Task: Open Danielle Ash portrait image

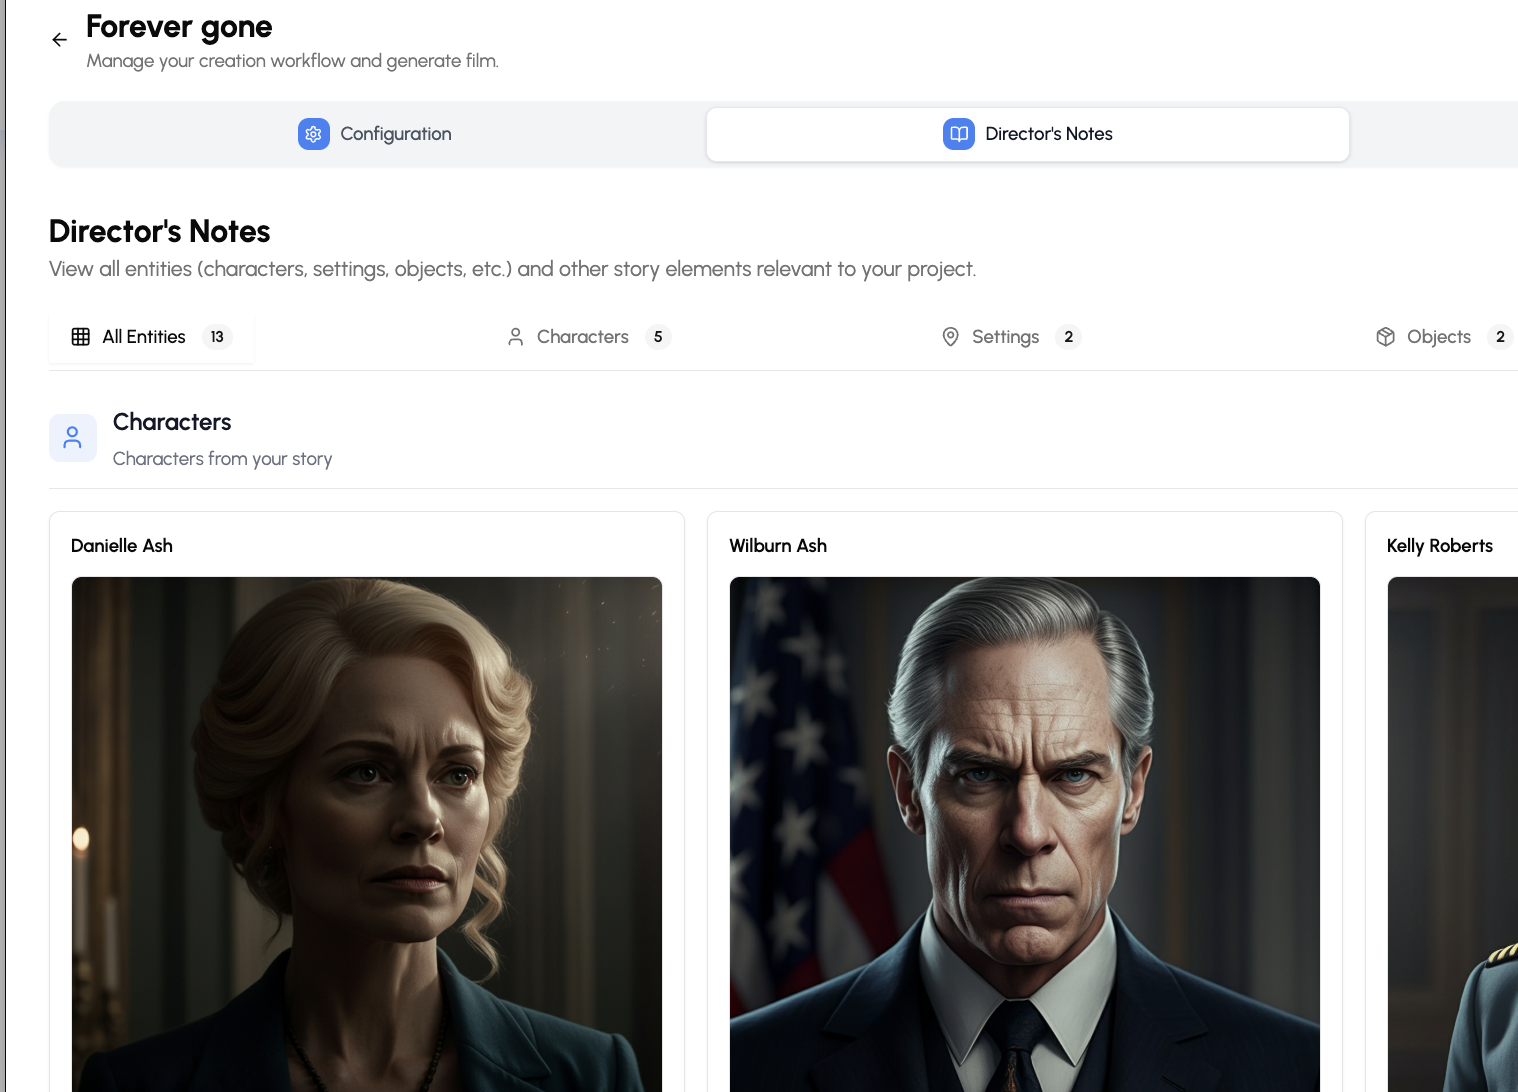Action: (367, 834)
